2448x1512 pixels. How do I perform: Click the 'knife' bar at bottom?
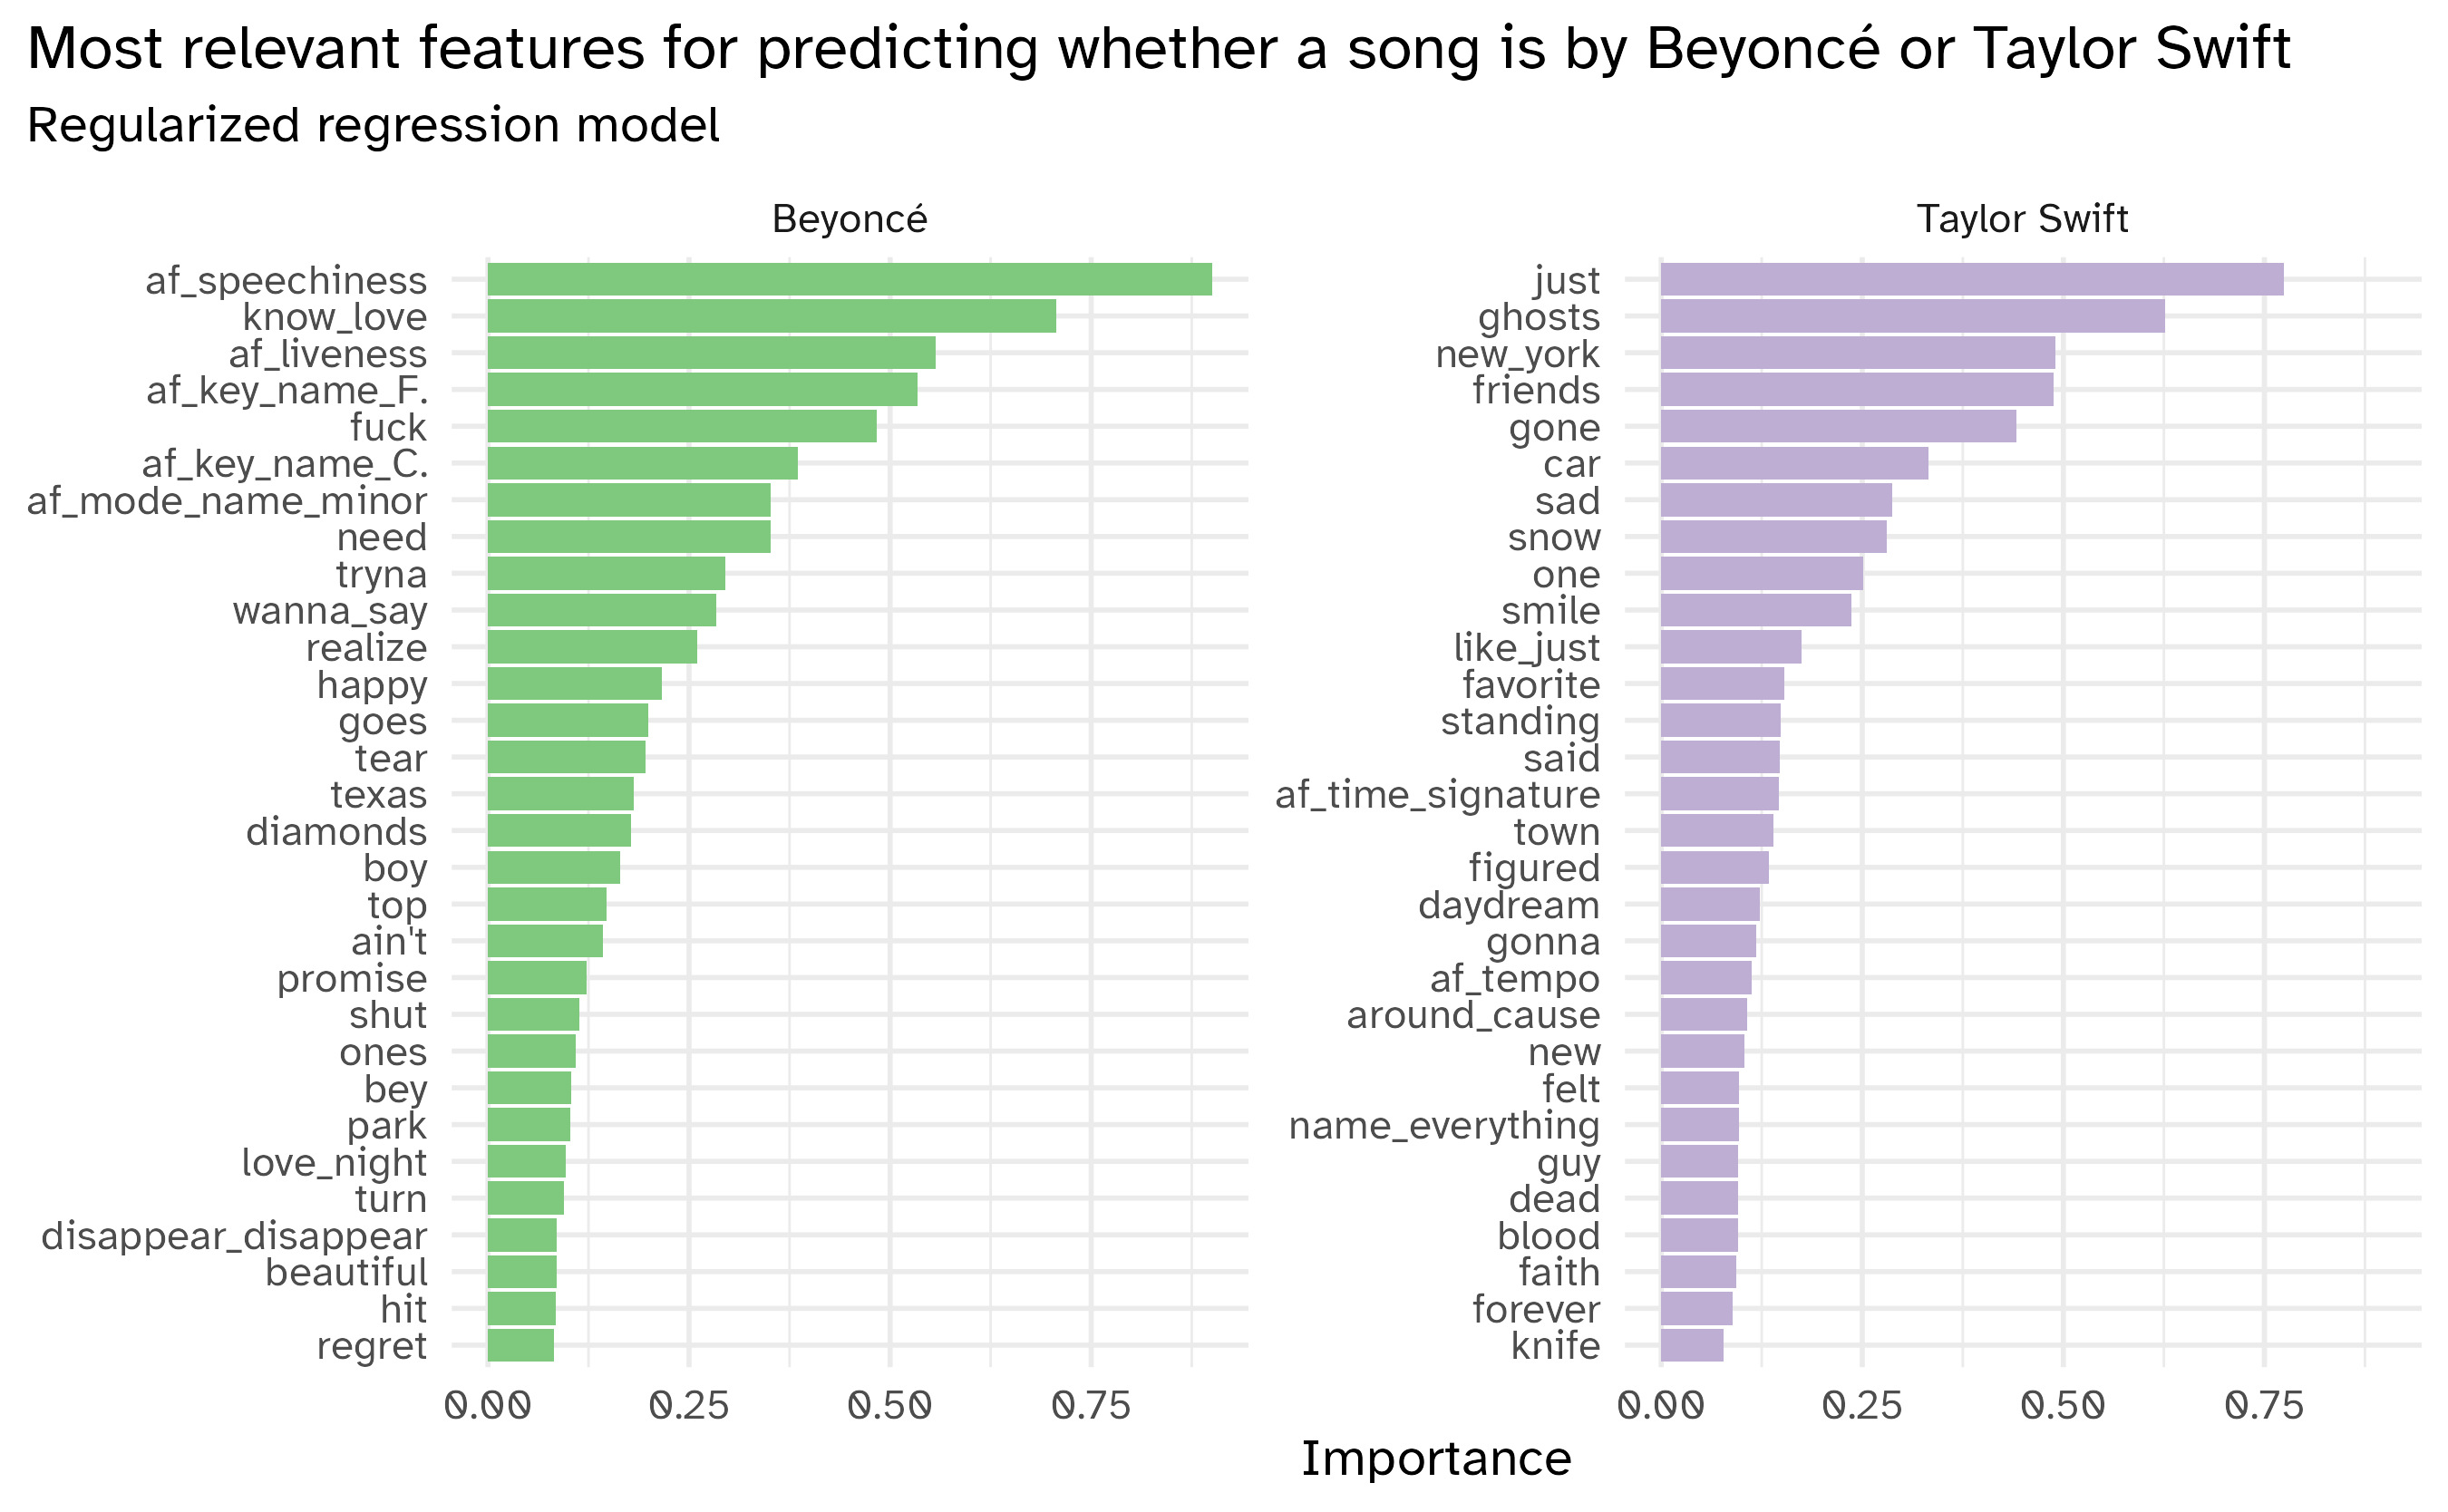tap(1691, 1346)
